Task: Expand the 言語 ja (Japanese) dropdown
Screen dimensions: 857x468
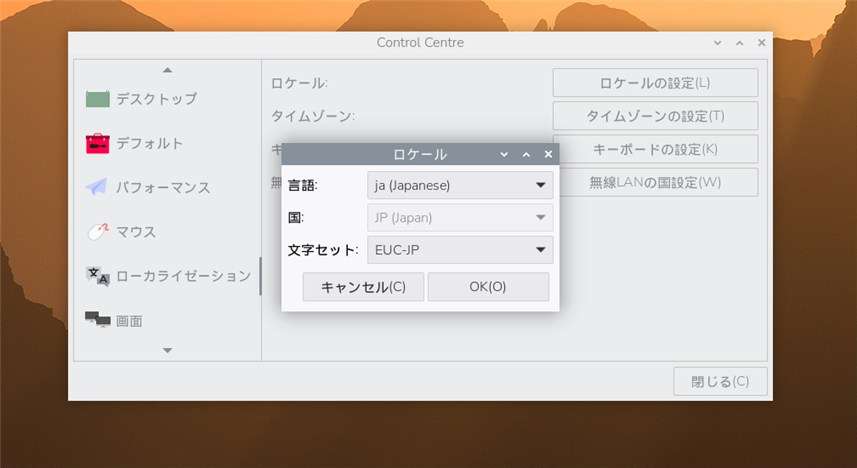Action: pyautogui.click(x=460, y=185)
